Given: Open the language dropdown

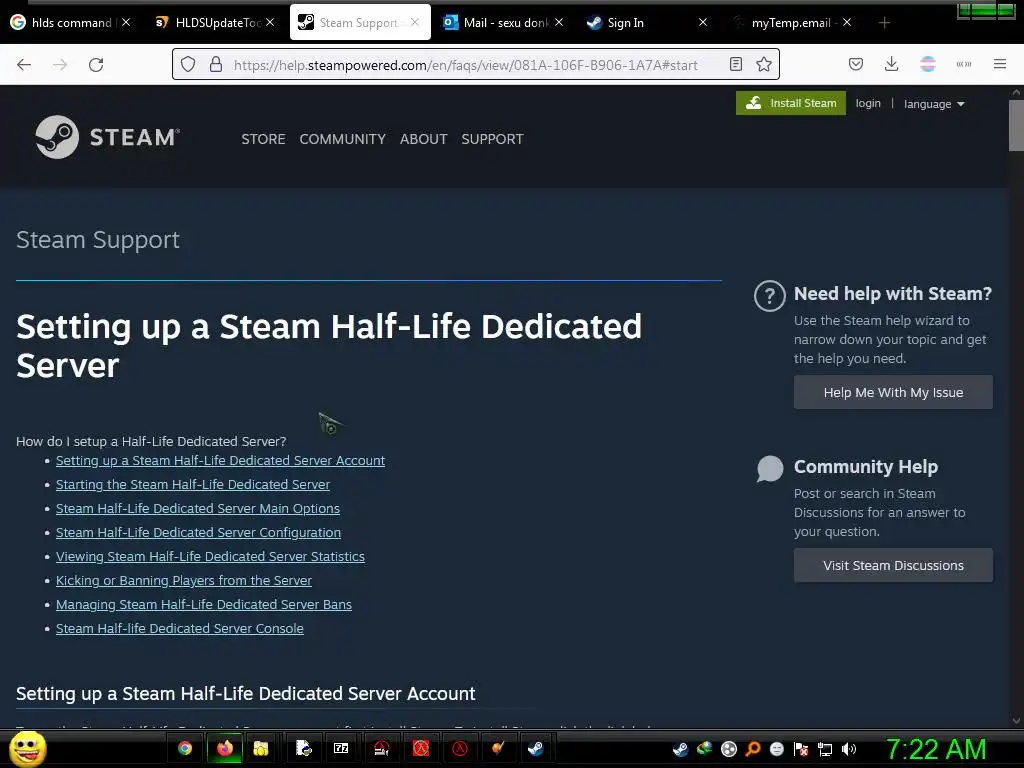Looking at the screenshot, I should coord(934,104).
